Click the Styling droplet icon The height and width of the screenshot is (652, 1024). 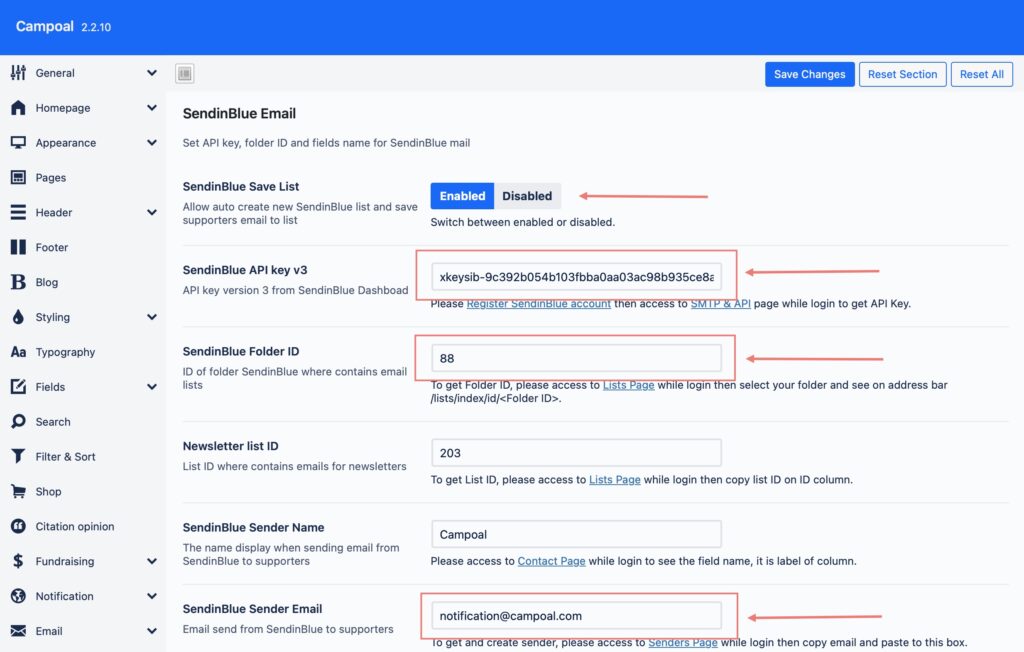[18, 317]
